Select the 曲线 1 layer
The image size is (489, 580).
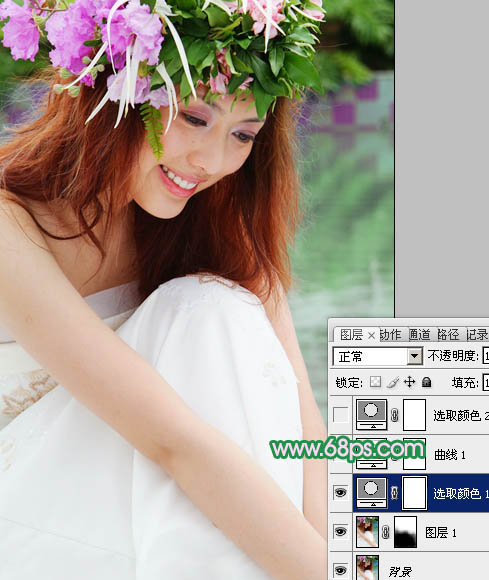point(421,455)
